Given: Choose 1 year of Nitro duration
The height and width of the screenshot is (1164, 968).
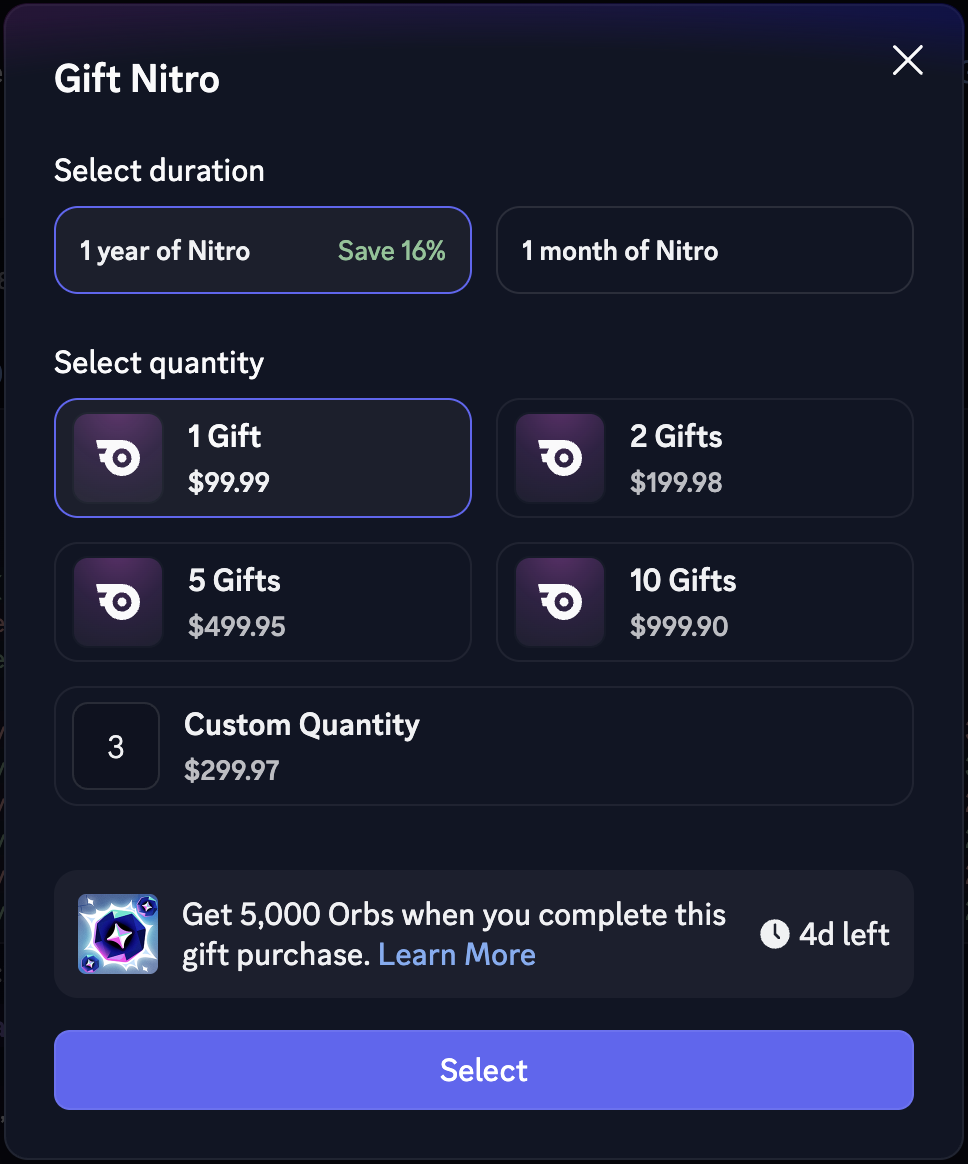Looking at the screenshot, I should tap(263, 250).
